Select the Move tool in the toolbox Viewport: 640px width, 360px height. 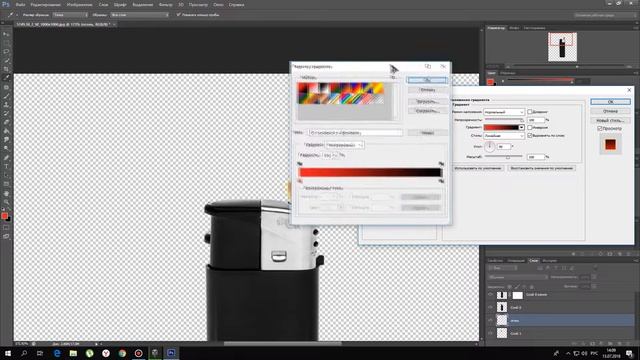point(6,34)
